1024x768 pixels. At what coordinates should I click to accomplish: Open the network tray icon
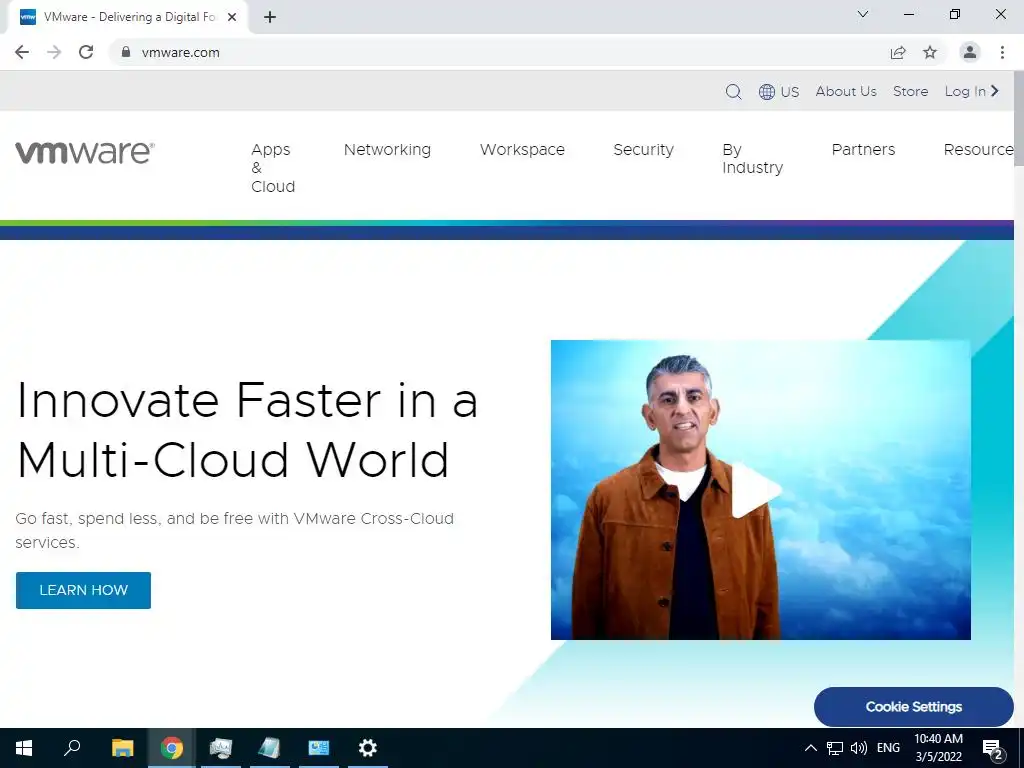[835, 748]
